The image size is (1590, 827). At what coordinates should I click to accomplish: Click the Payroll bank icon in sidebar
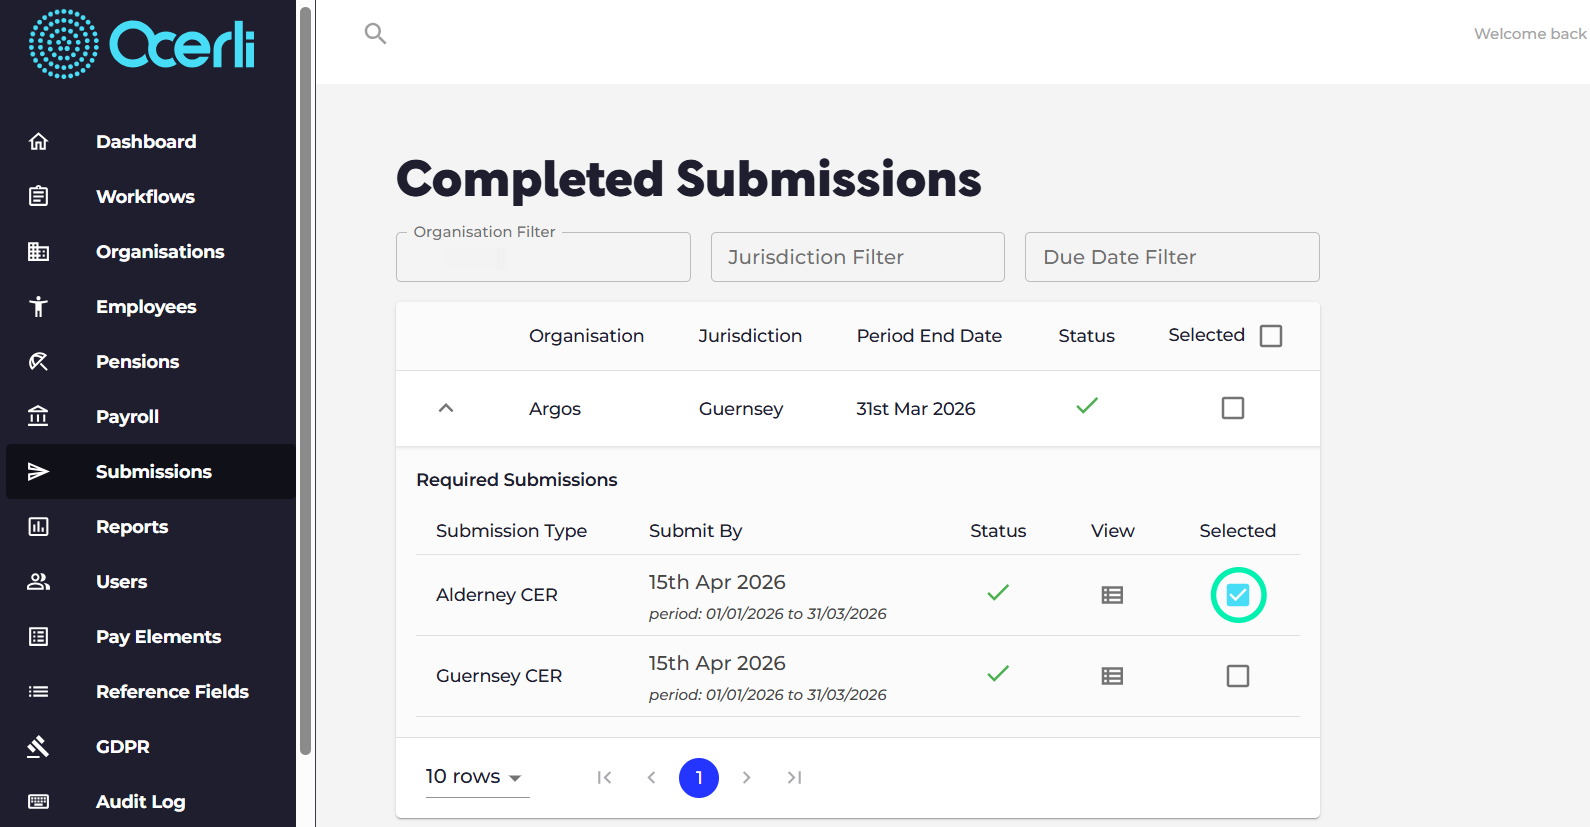(x=38, y=416)
